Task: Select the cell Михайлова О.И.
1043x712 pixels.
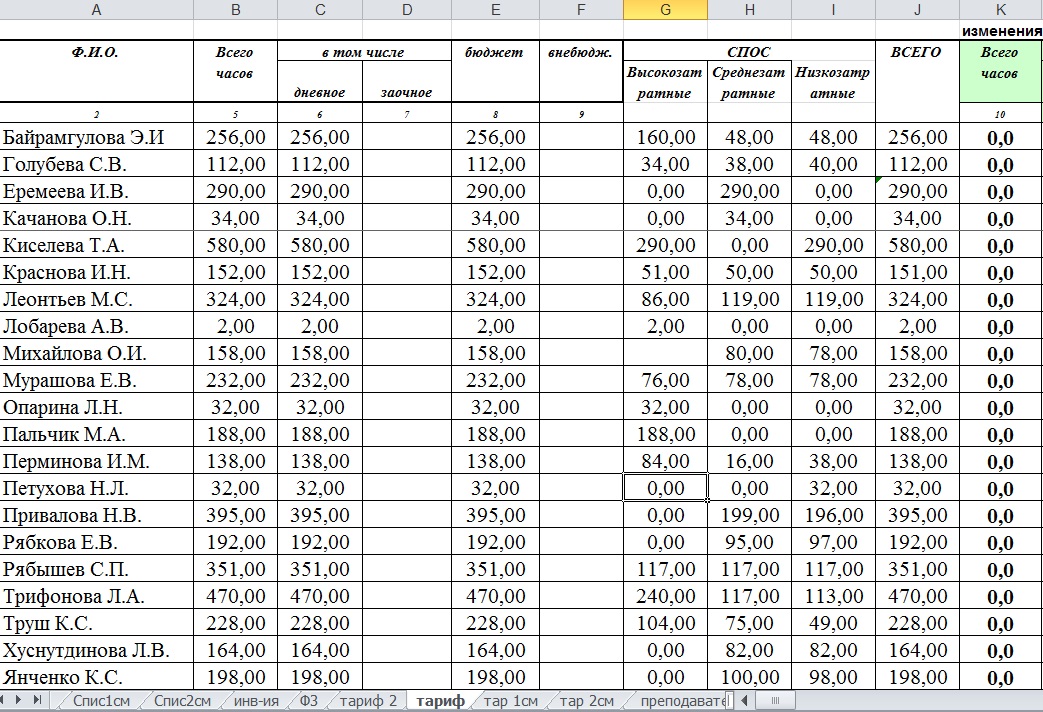Action: [x=96, y=353]
